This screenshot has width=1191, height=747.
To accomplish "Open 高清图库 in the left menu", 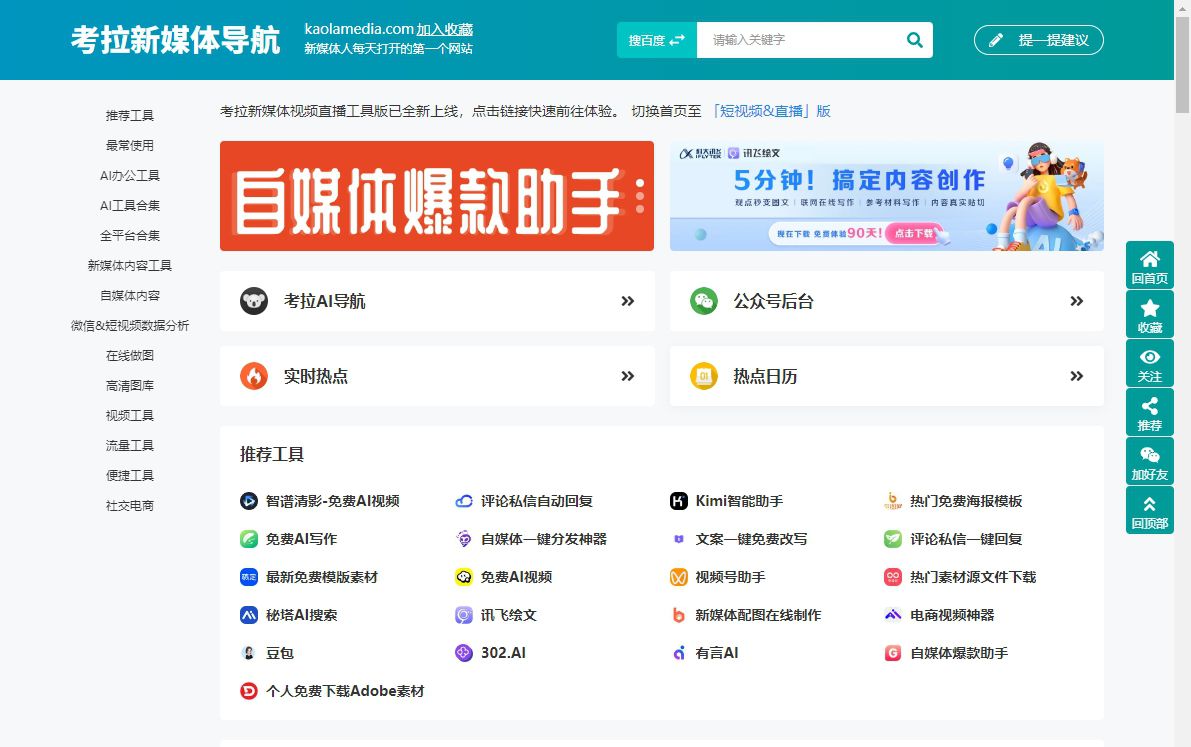I will coord(130,385).
